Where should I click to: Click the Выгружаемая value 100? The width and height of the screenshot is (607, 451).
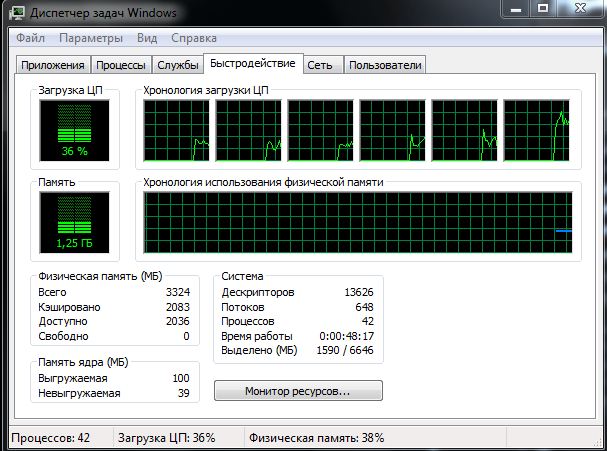[181, 378]
